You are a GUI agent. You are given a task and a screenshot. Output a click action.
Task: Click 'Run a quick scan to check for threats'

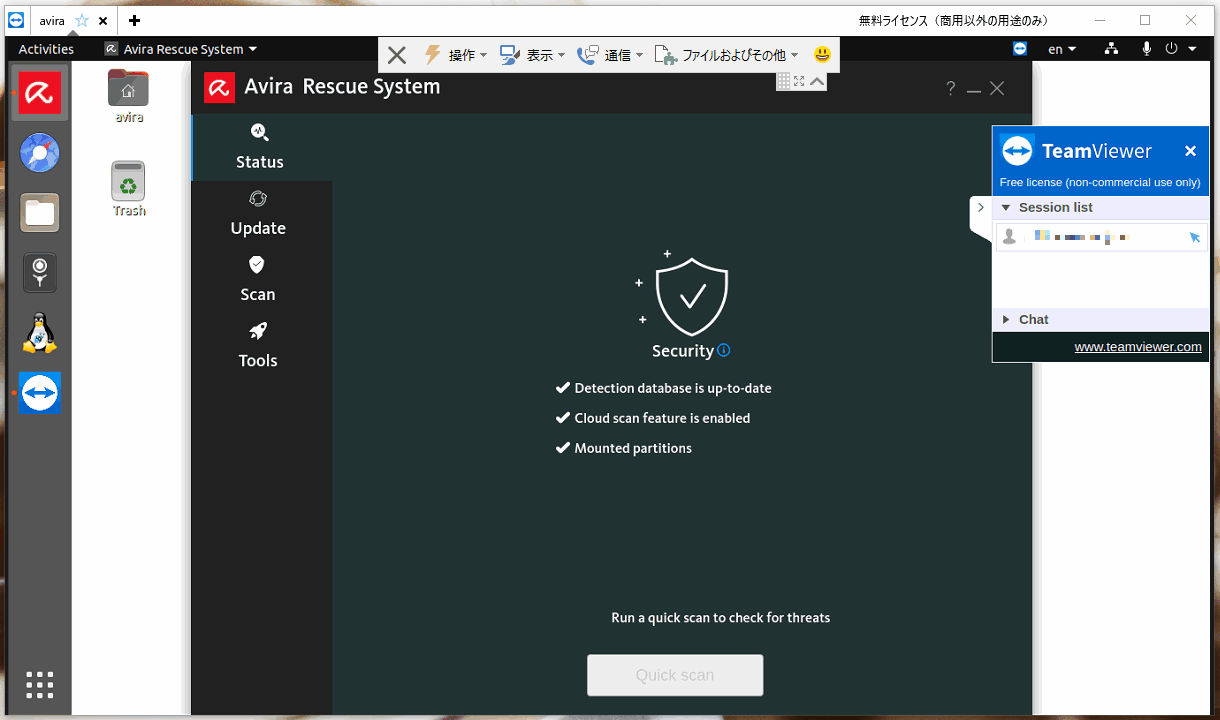tap(720, 618)
